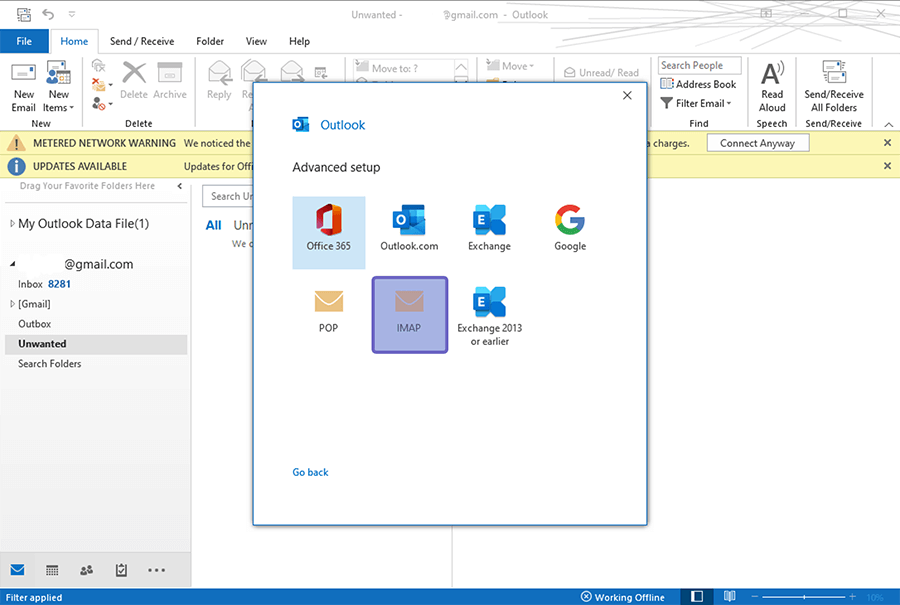Choose the Exchange account type
The height and width of the screenshot is (605, 900).
coord(489,228)
